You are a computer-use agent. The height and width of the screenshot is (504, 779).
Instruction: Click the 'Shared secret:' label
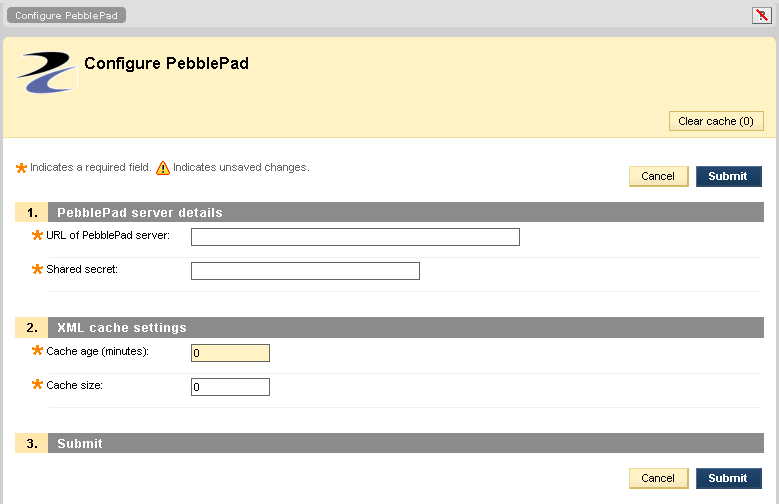pyautogui.click(x=82, y=269)
